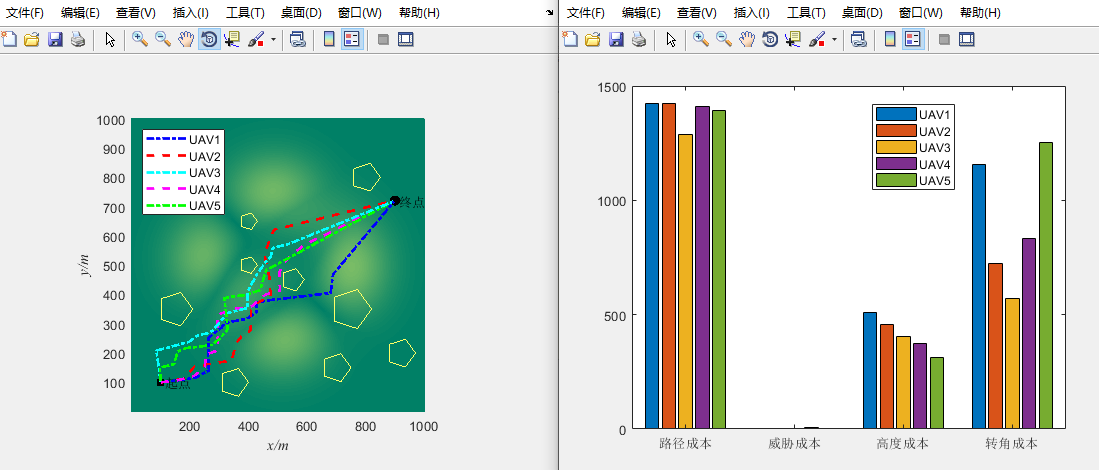Screen dimensions: 1099x470
Task: Toggle off Rotate 3D in path map figure
Action: point(209,40)
